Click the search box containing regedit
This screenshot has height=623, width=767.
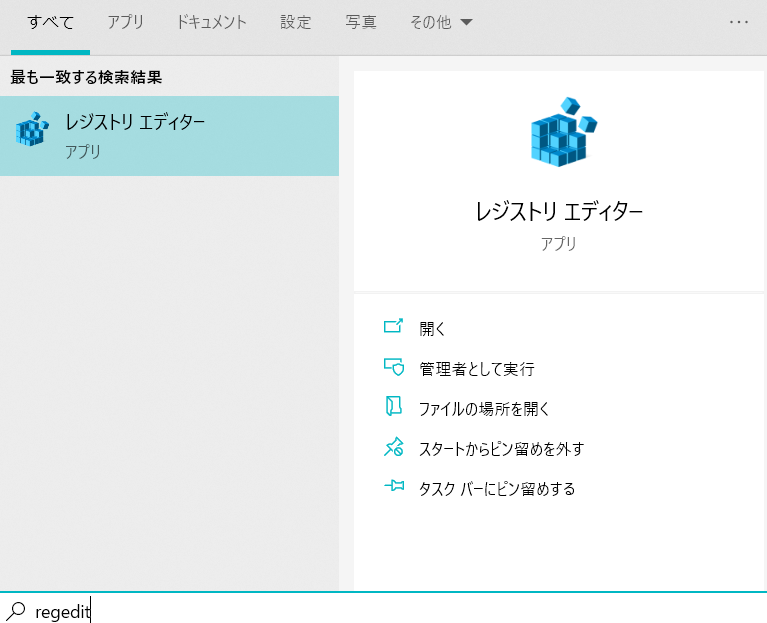click(x=384, y=610)
